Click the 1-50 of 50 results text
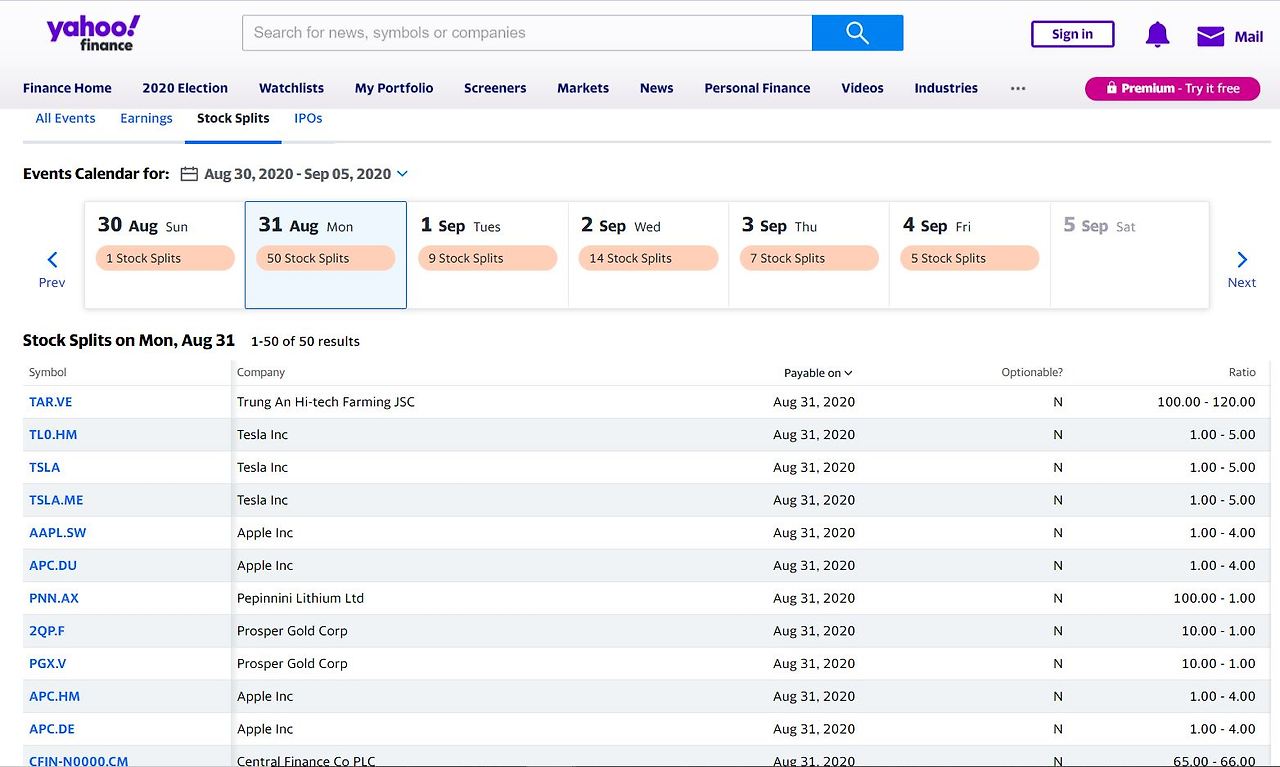Image resolution: width=1280 pixels, height=767 pixels. (x=305, y=342)
